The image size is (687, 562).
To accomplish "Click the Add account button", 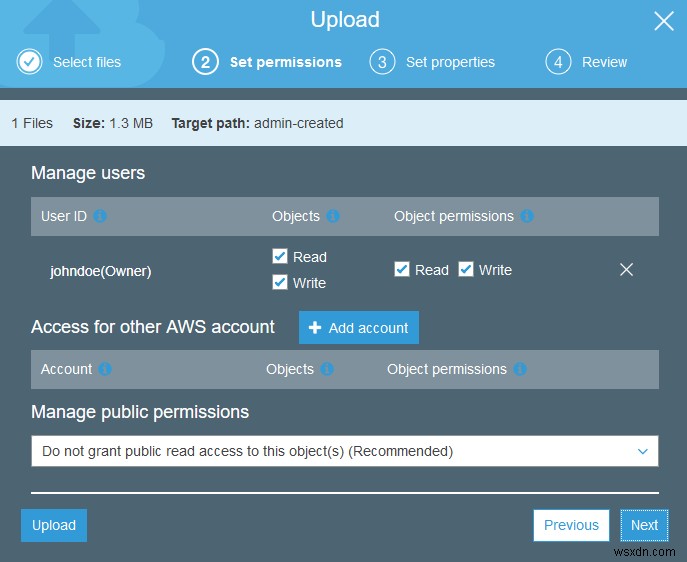I will [x=359, y=328].
